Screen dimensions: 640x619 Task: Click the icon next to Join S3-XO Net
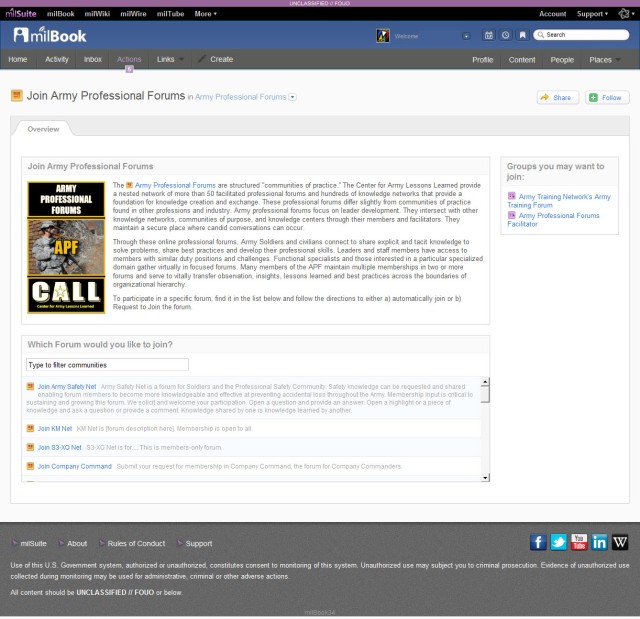pyautogui.click(x=30, y=447)
